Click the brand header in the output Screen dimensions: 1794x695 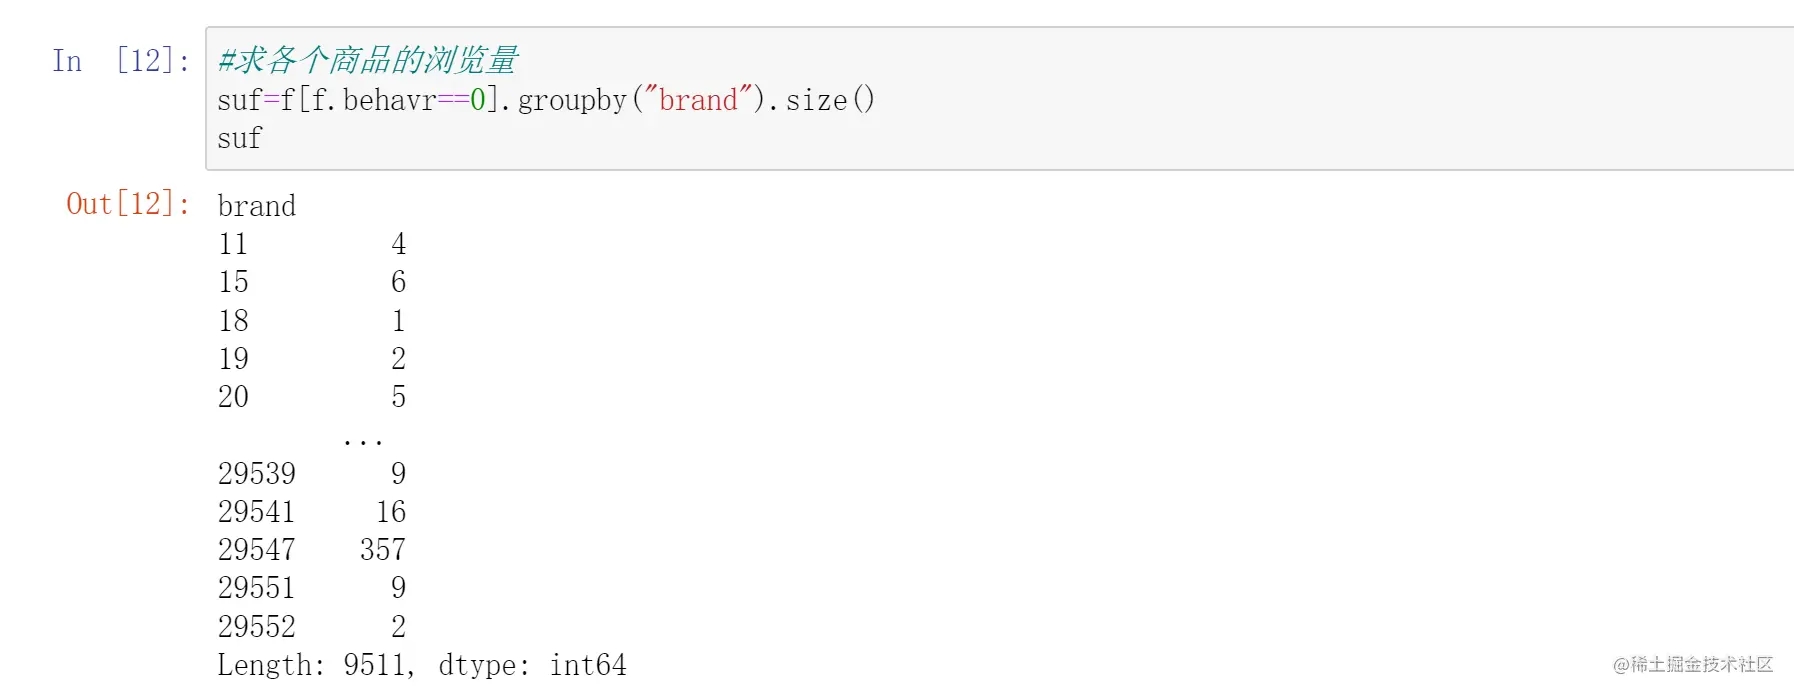click(257, 206)
